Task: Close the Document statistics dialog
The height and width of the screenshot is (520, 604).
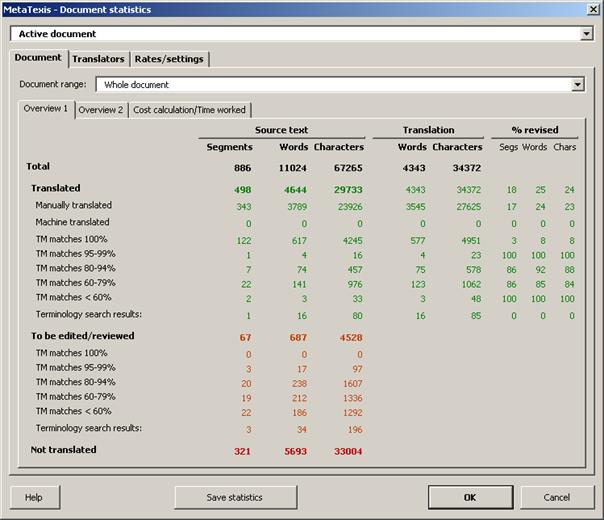Action: pos(593,9)
